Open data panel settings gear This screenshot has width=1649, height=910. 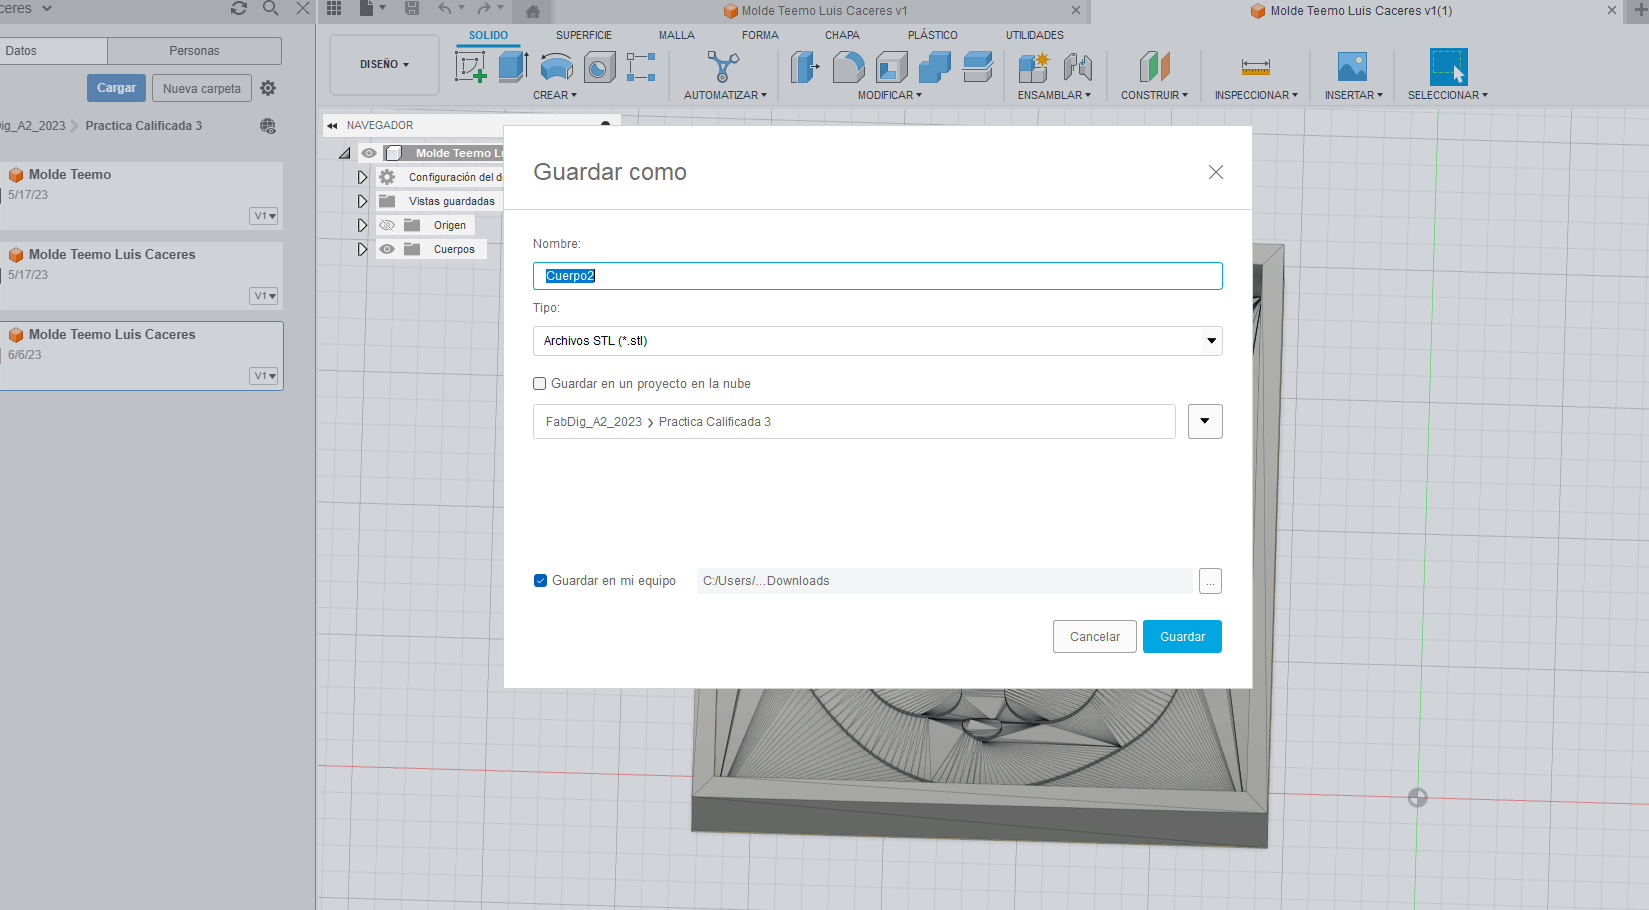pyautogui.click(x=268, y=88)
